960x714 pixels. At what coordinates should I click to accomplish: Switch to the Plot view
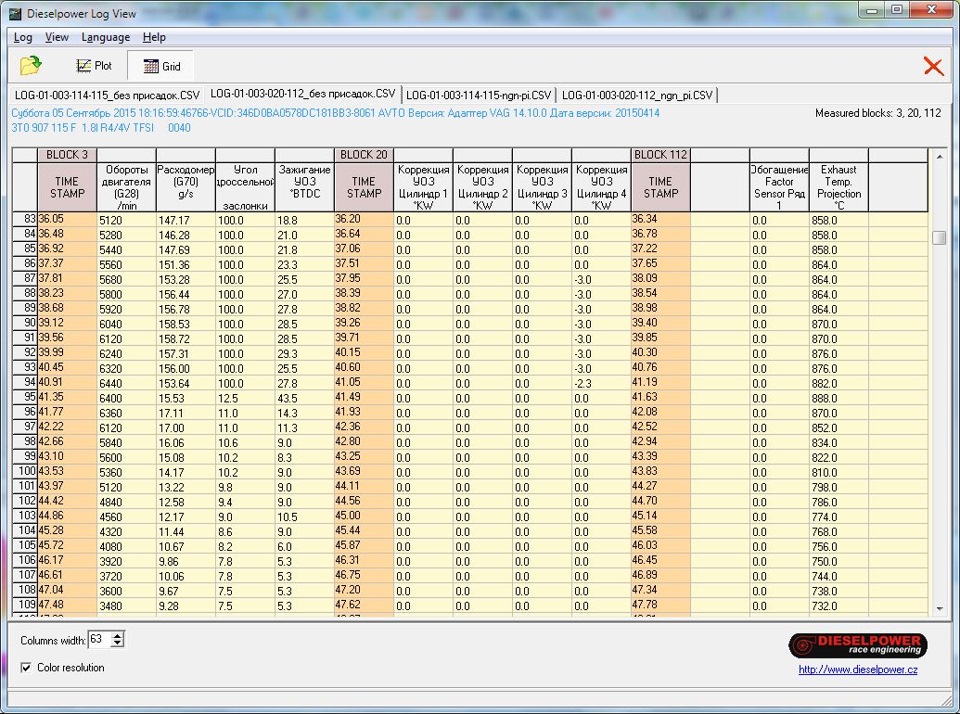(94, 66)
